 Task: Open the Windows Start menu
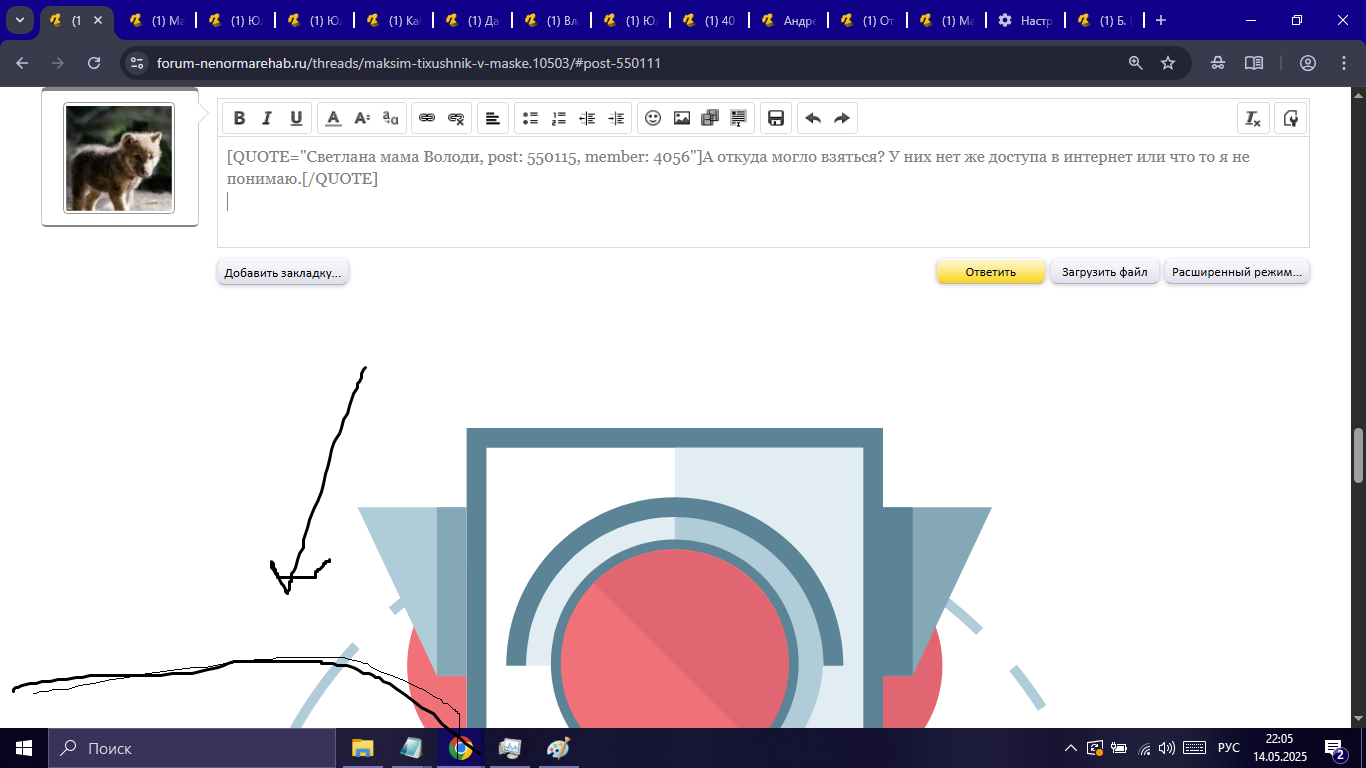click(x=24, y=748)
